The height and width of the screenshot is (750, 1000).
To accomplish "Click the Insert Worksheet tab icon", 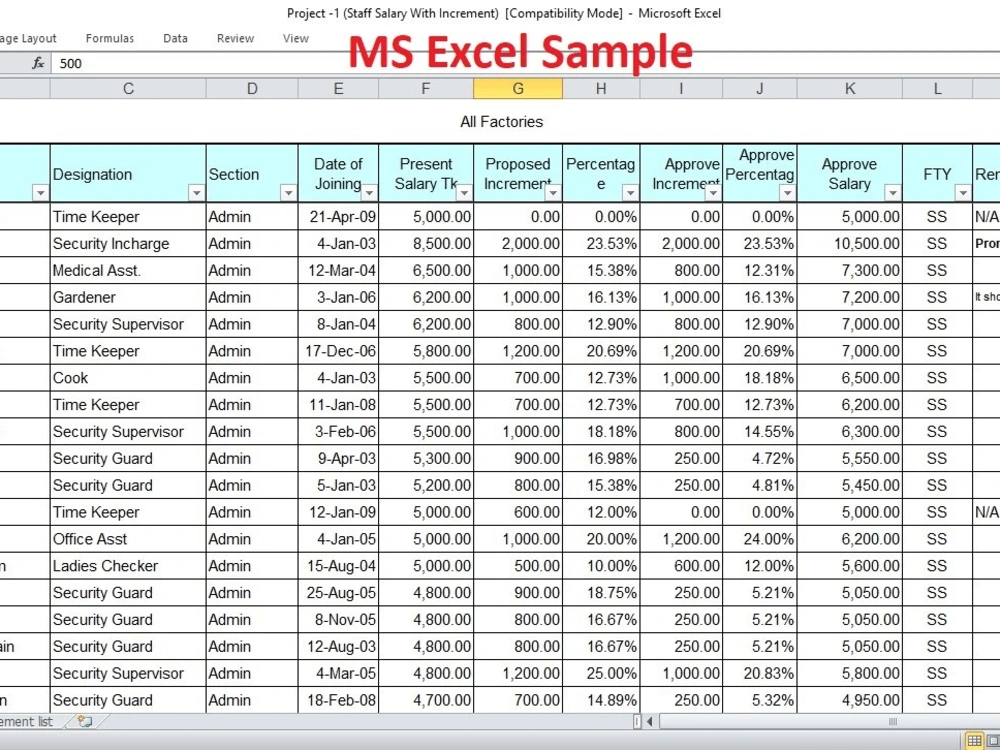I will coord(85,721).
